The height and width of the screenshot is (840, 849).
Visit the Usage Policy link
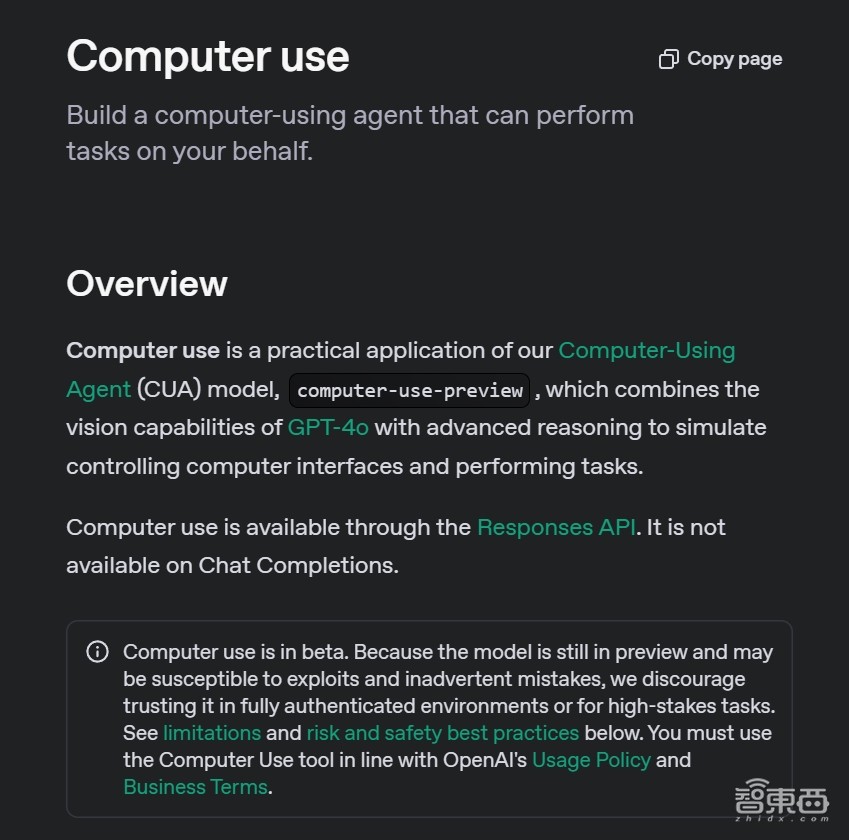pyautogui.click(x=590, y=760)
